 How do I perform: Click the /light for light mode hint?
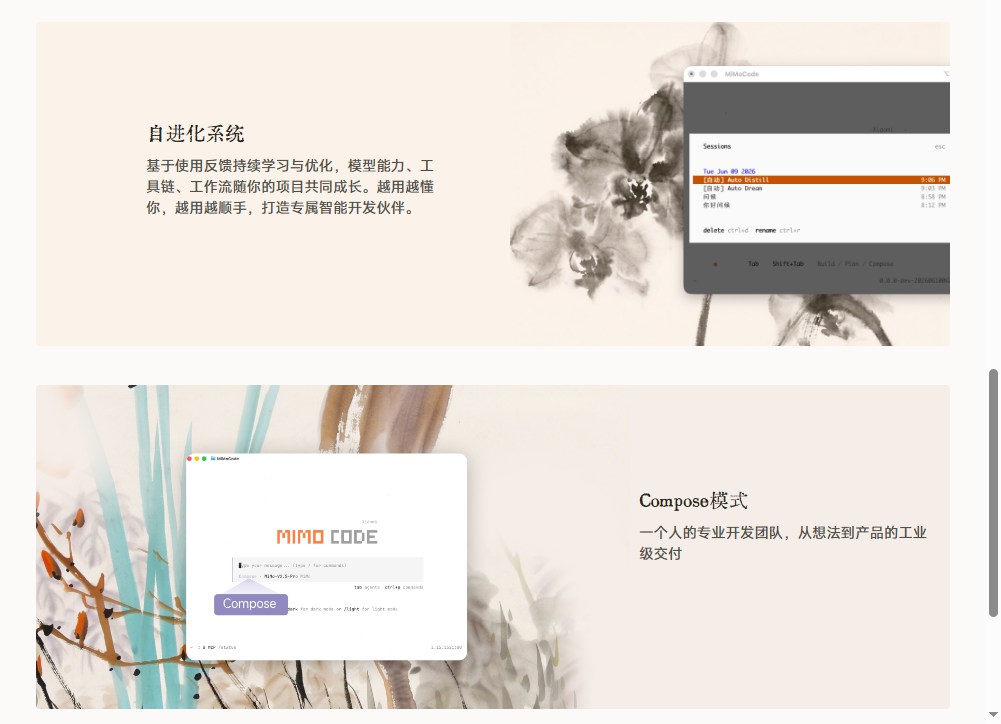[371, 609]
